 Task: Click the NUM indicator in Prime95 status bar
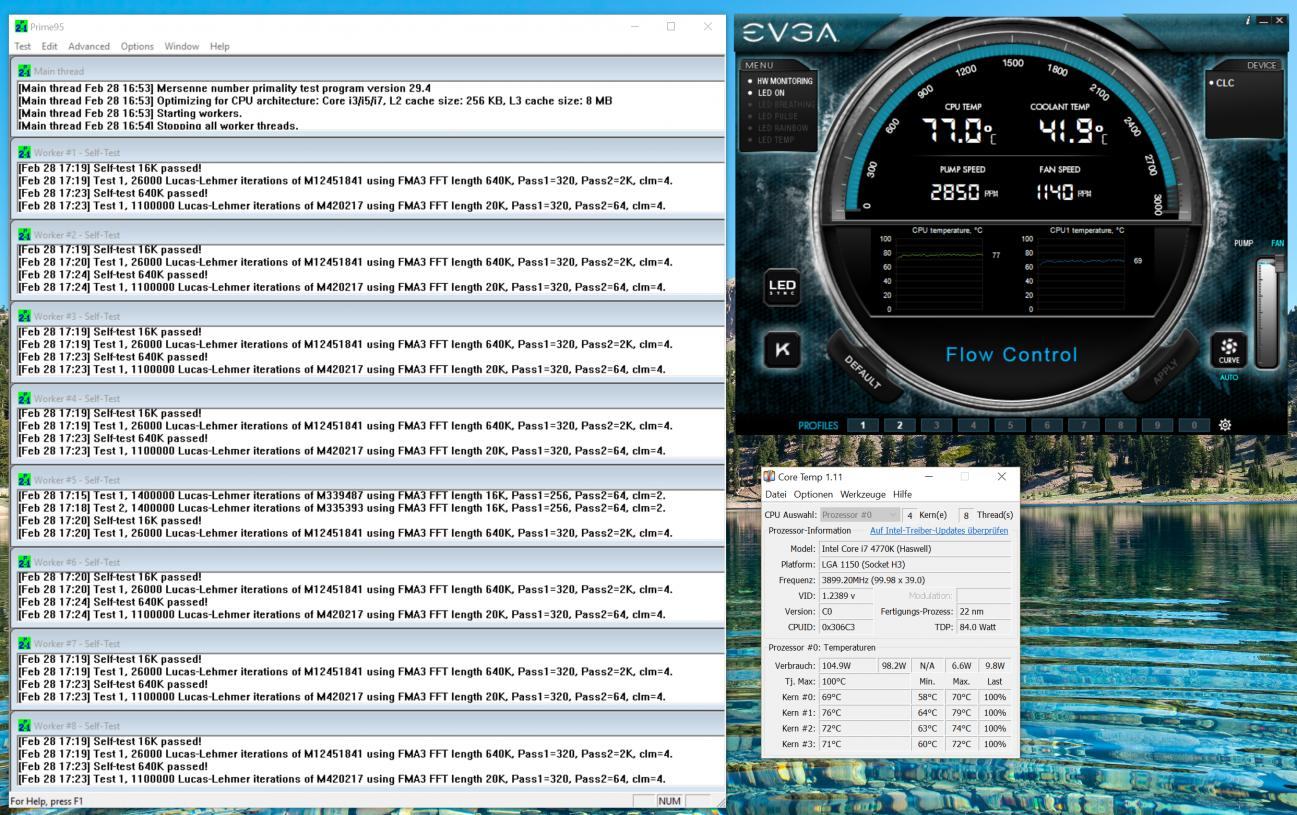669,801
